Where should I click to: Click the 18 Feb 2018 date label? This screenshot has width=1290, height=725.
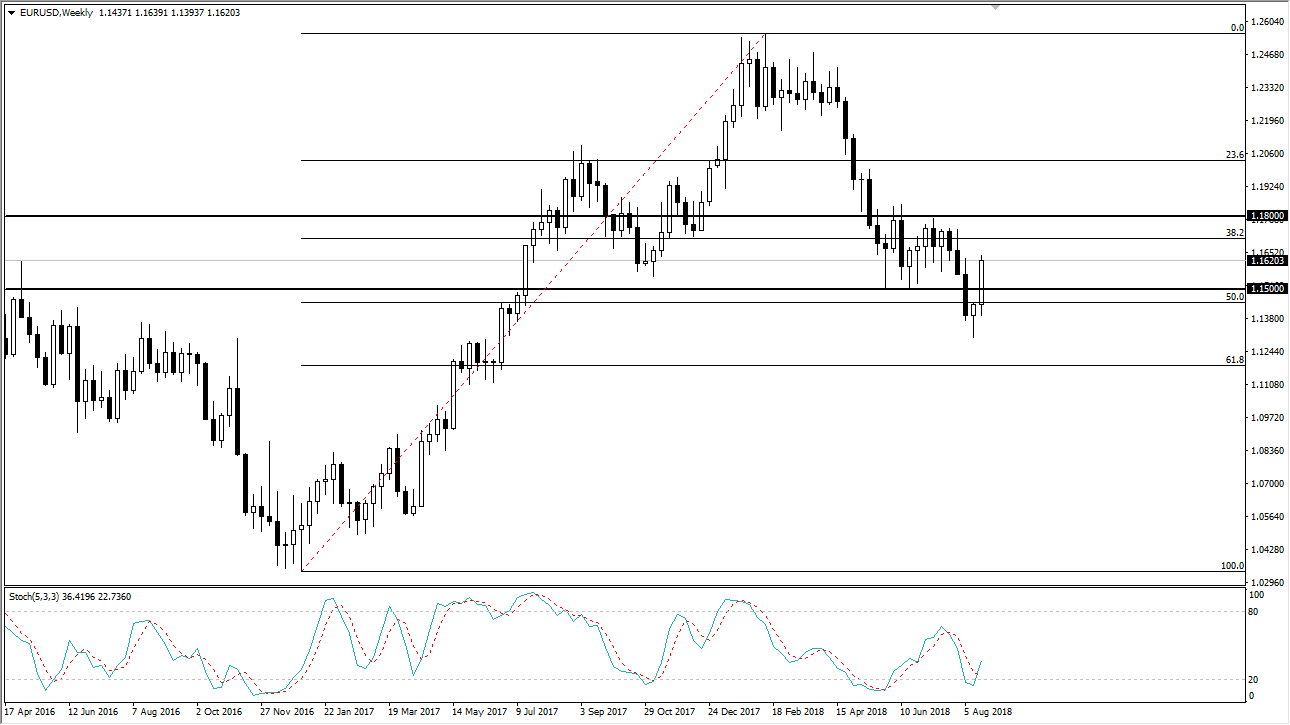(798, 712)
